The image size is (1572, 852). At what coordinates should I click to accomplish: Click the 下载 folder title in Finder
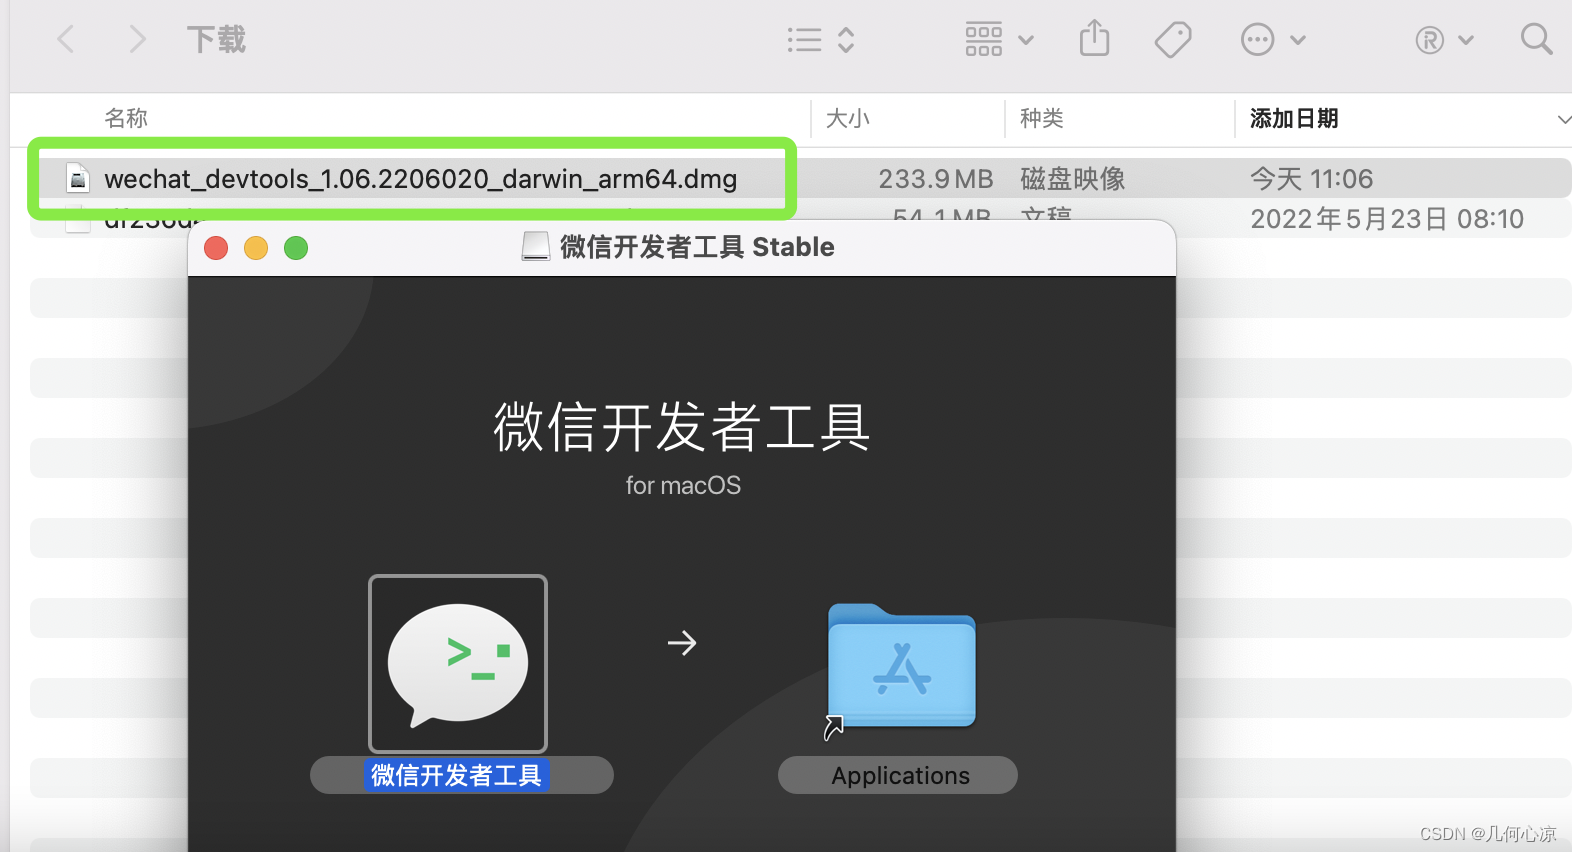(216, 40)
